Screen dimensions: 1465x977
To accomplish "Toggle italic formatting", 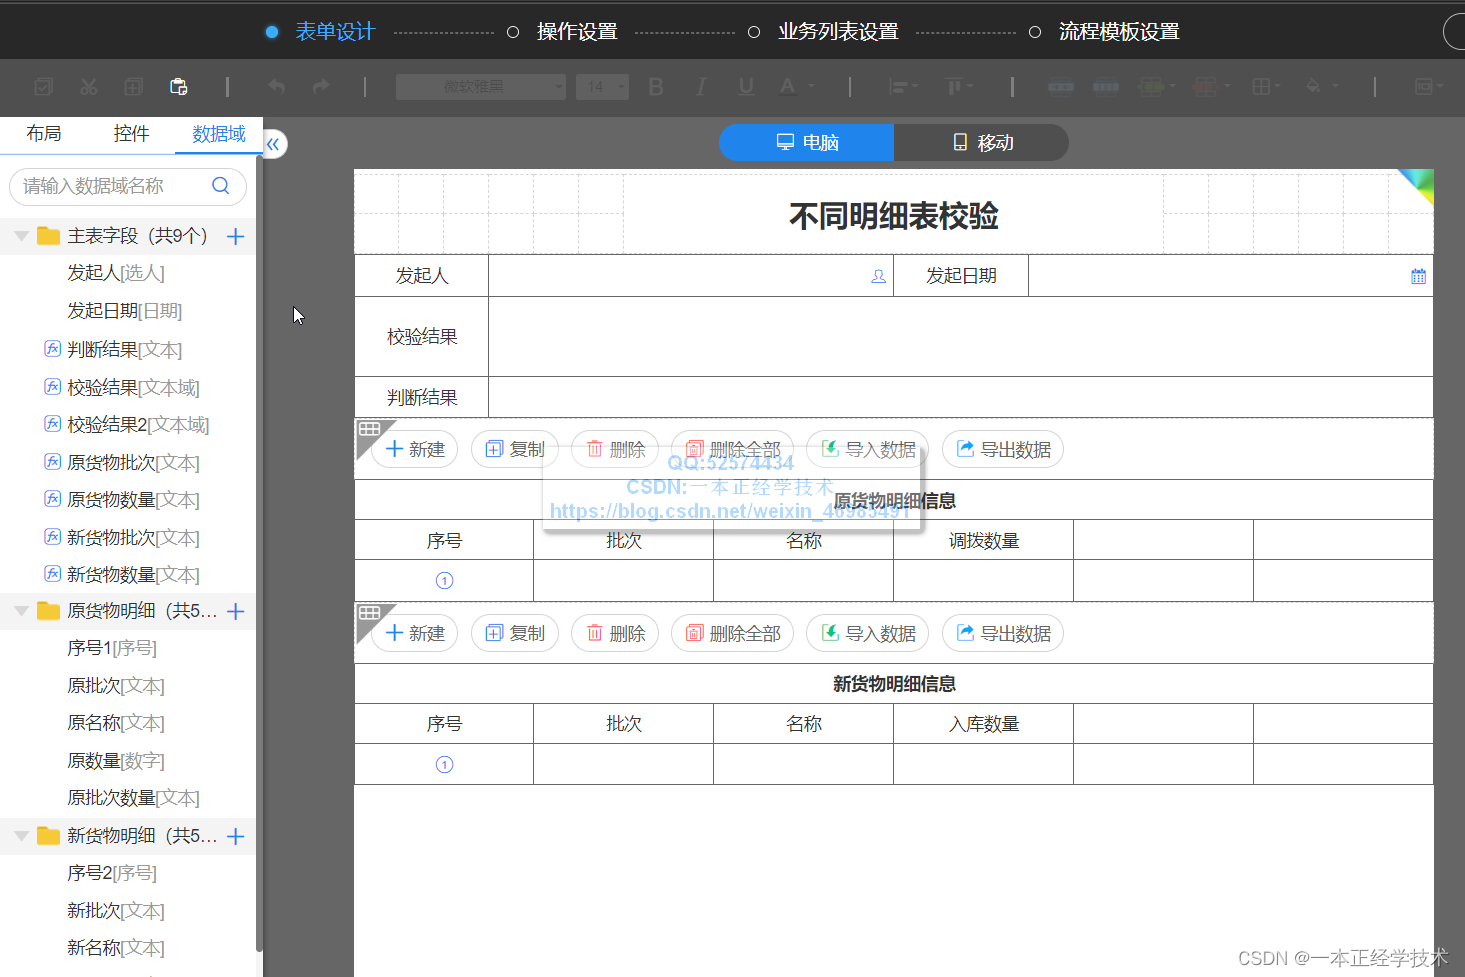I will point(701,87).
